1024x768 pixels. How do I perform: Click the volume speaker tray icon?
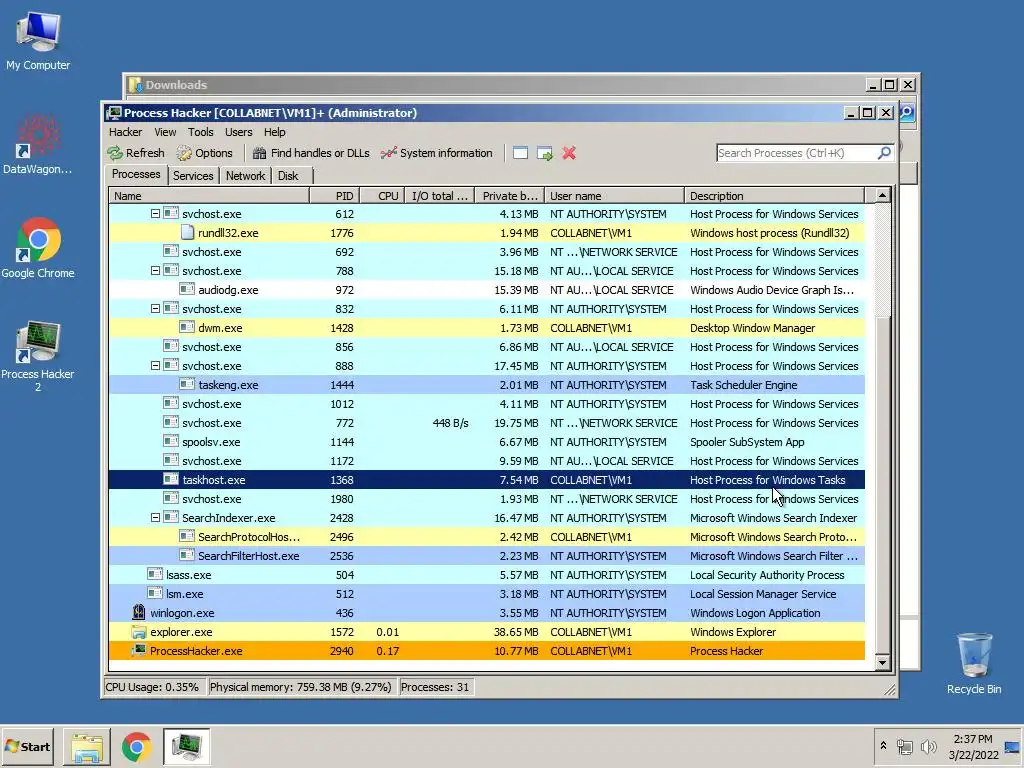[x=928, y=746]
